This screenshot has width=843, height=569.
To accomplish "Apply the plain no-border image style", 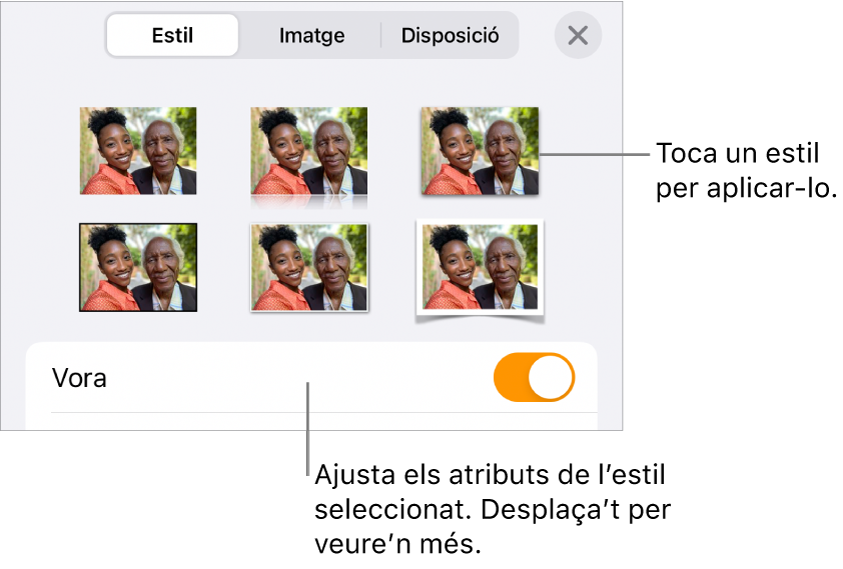I will [138, 151].
